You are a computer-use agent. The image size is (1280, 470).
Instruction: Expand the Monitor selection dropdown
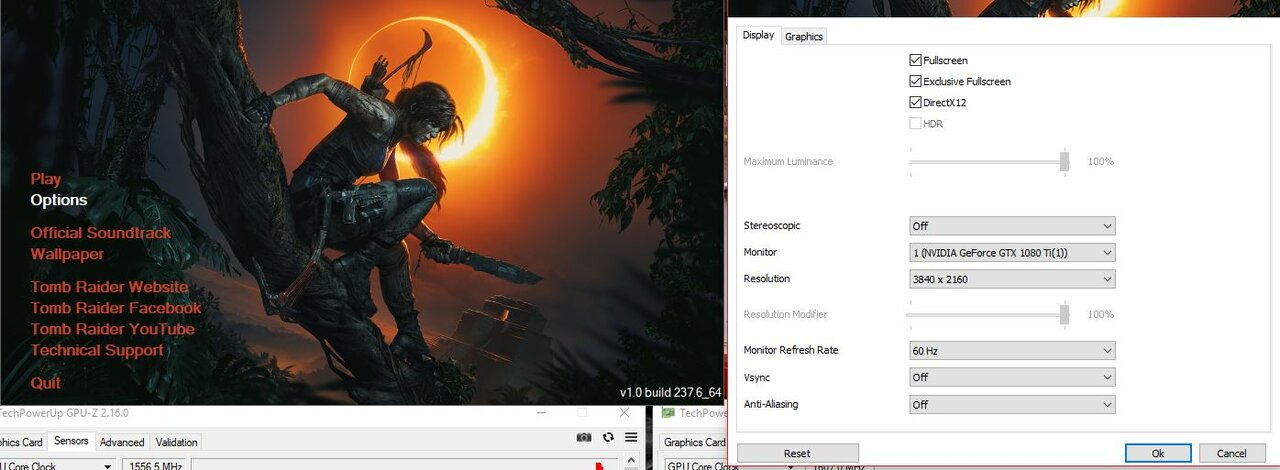click(1012, 253)
